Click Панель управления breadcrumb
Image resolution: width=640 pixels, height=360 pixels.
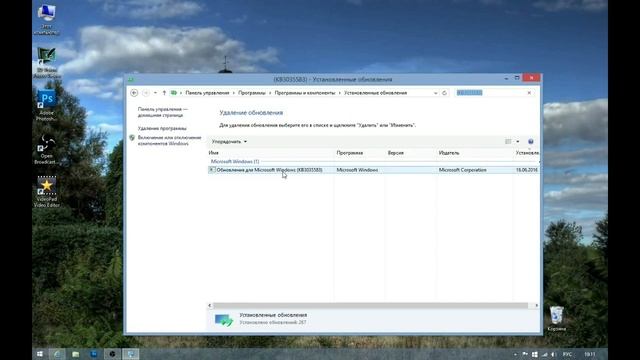207,93
